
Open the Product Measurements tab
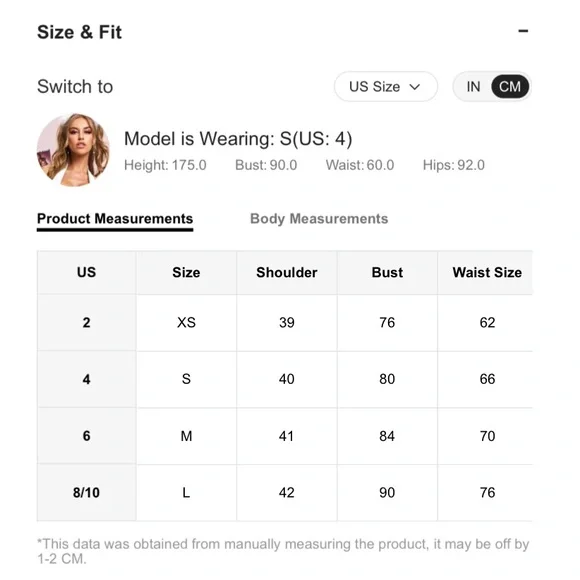tap(115, 219)
